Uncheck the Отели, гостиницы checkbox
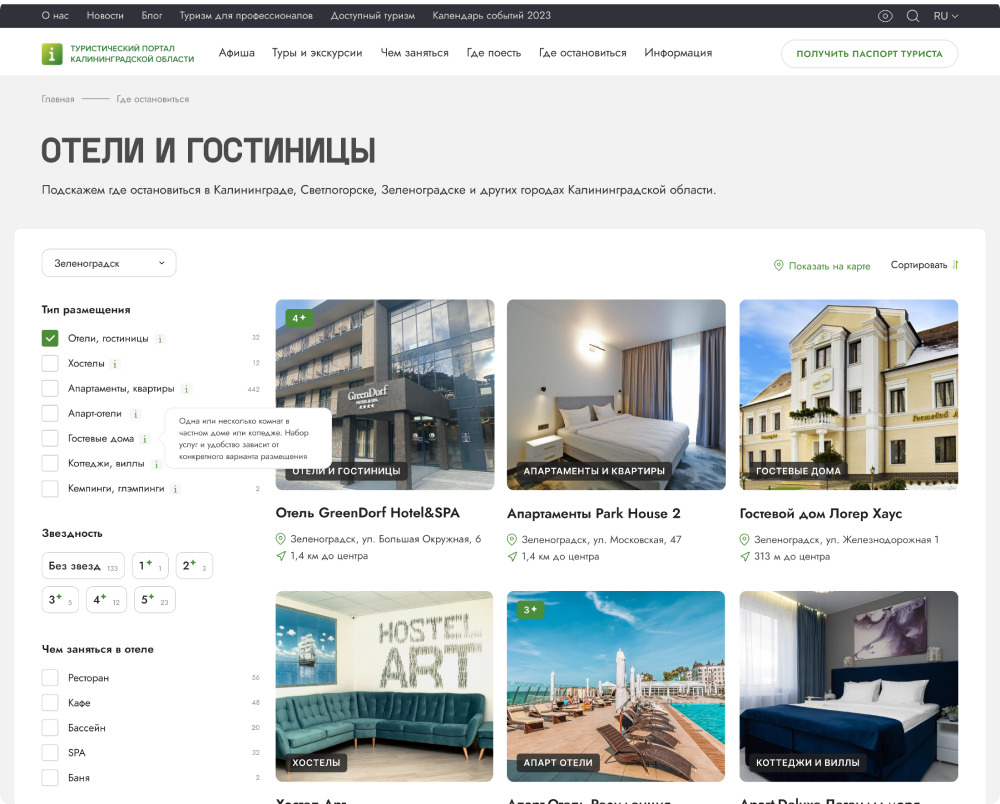 pos(50,338)
